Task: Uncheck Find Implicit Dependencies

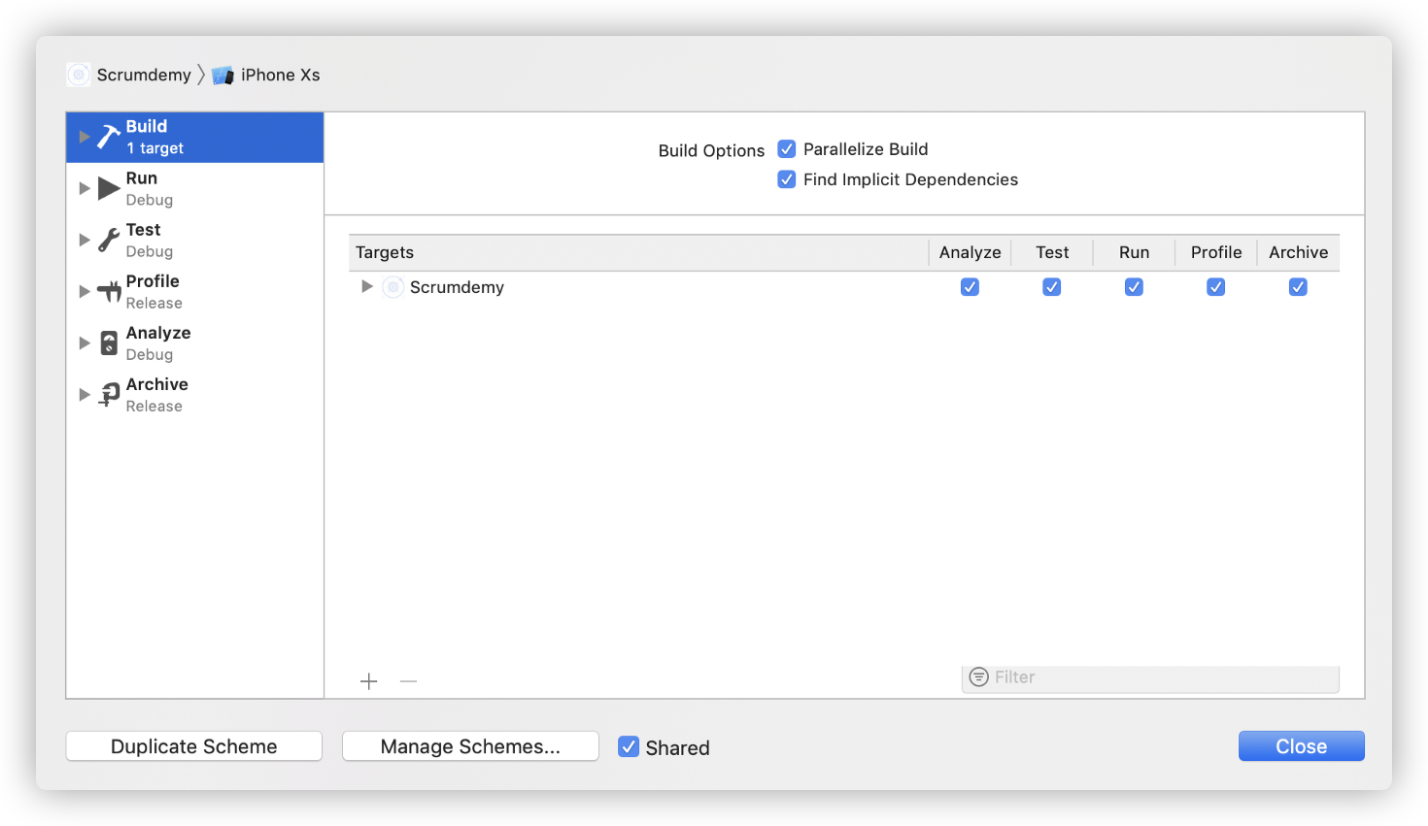Action: (787, 180)
